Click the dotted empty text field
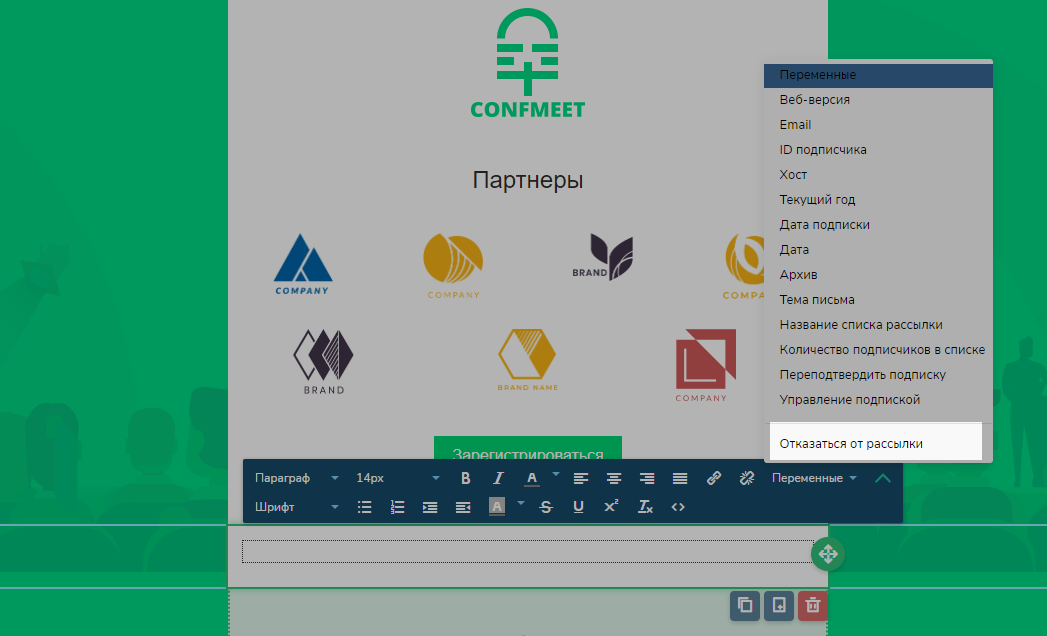This screenshot has width=1047, height=636. (528, 552)
